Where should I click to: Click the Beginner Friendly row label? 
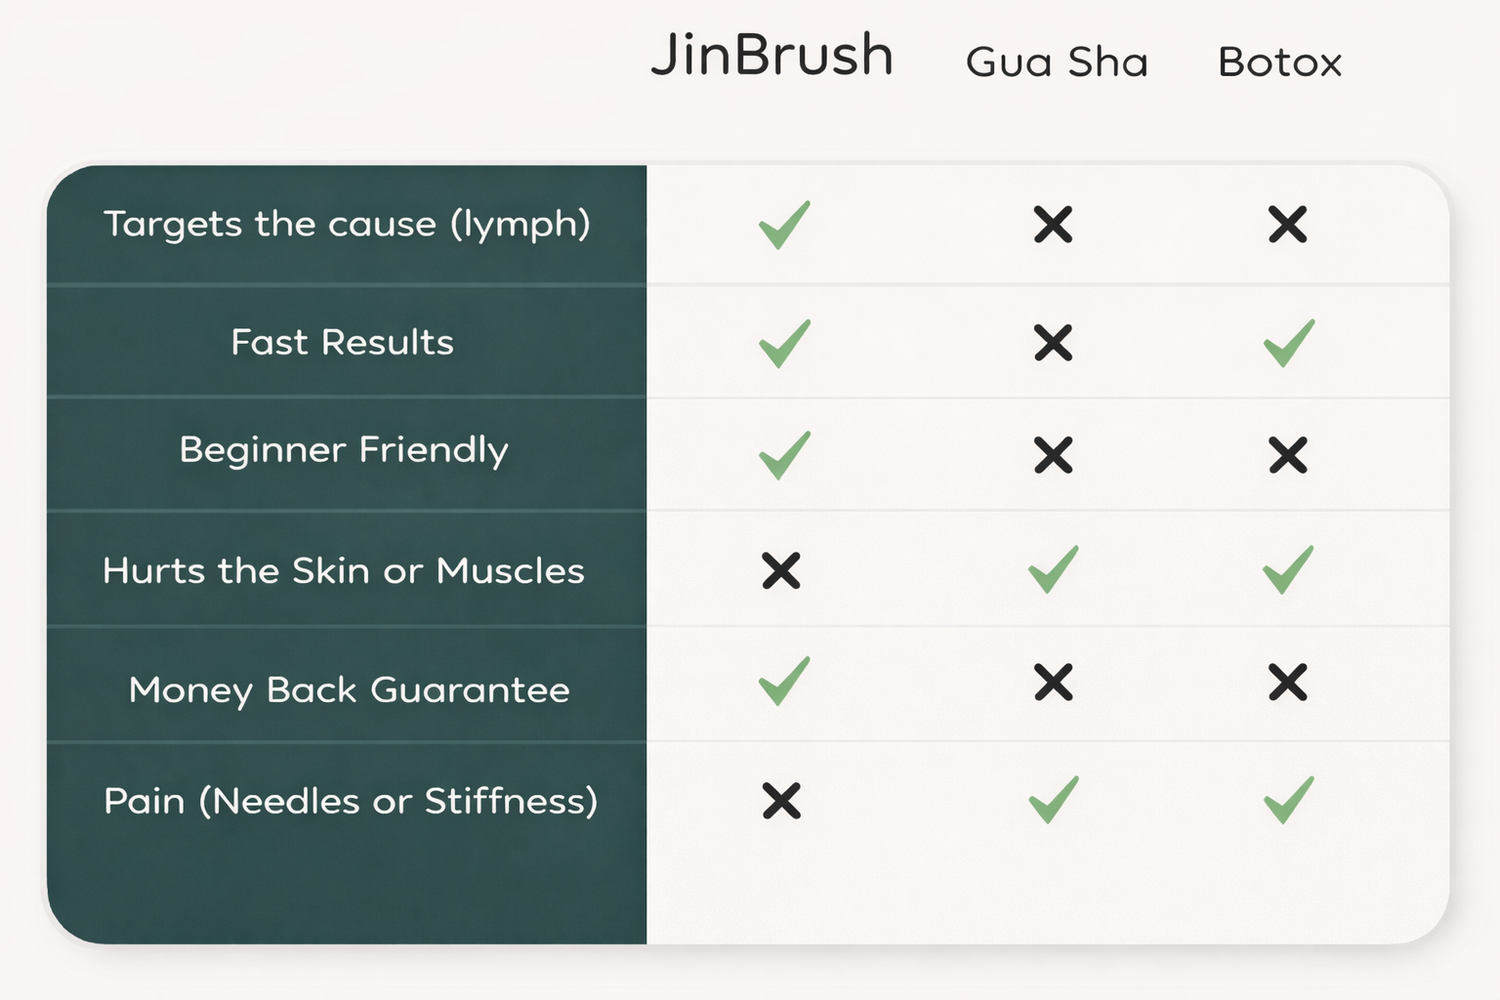[x=343, y=451]
